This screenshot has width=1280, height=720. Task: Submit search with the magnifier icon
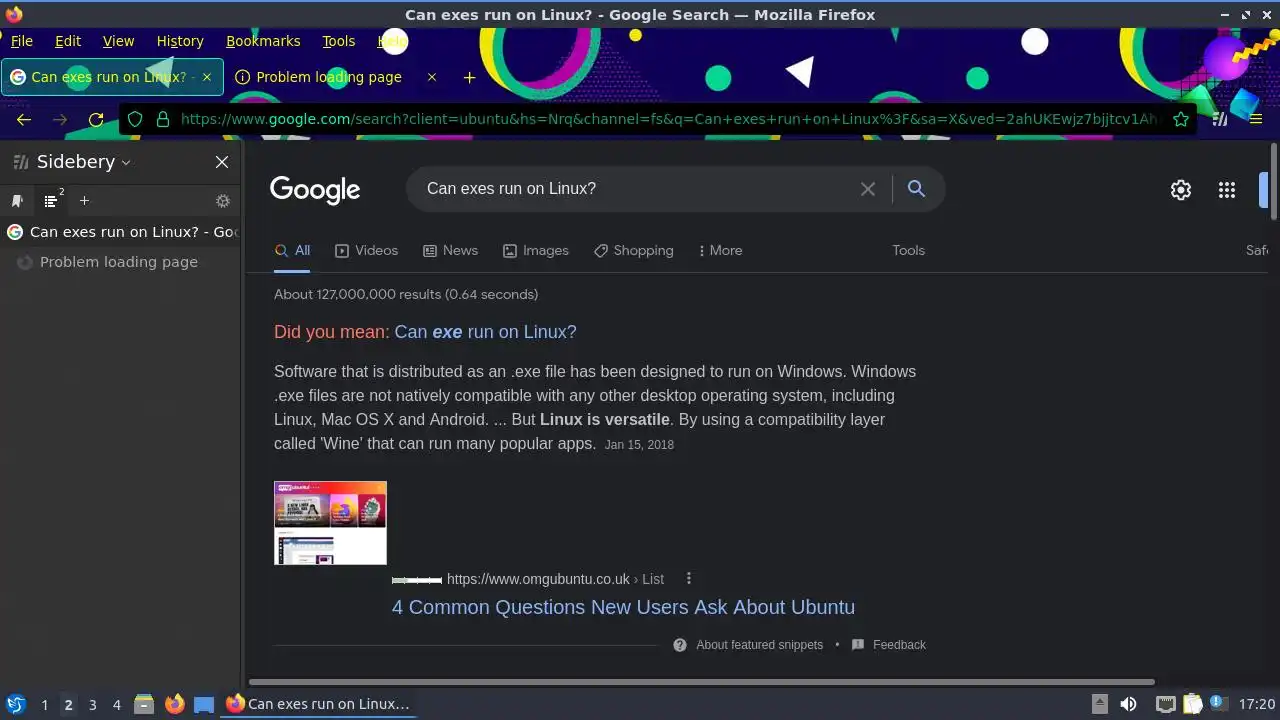(916, 189)
